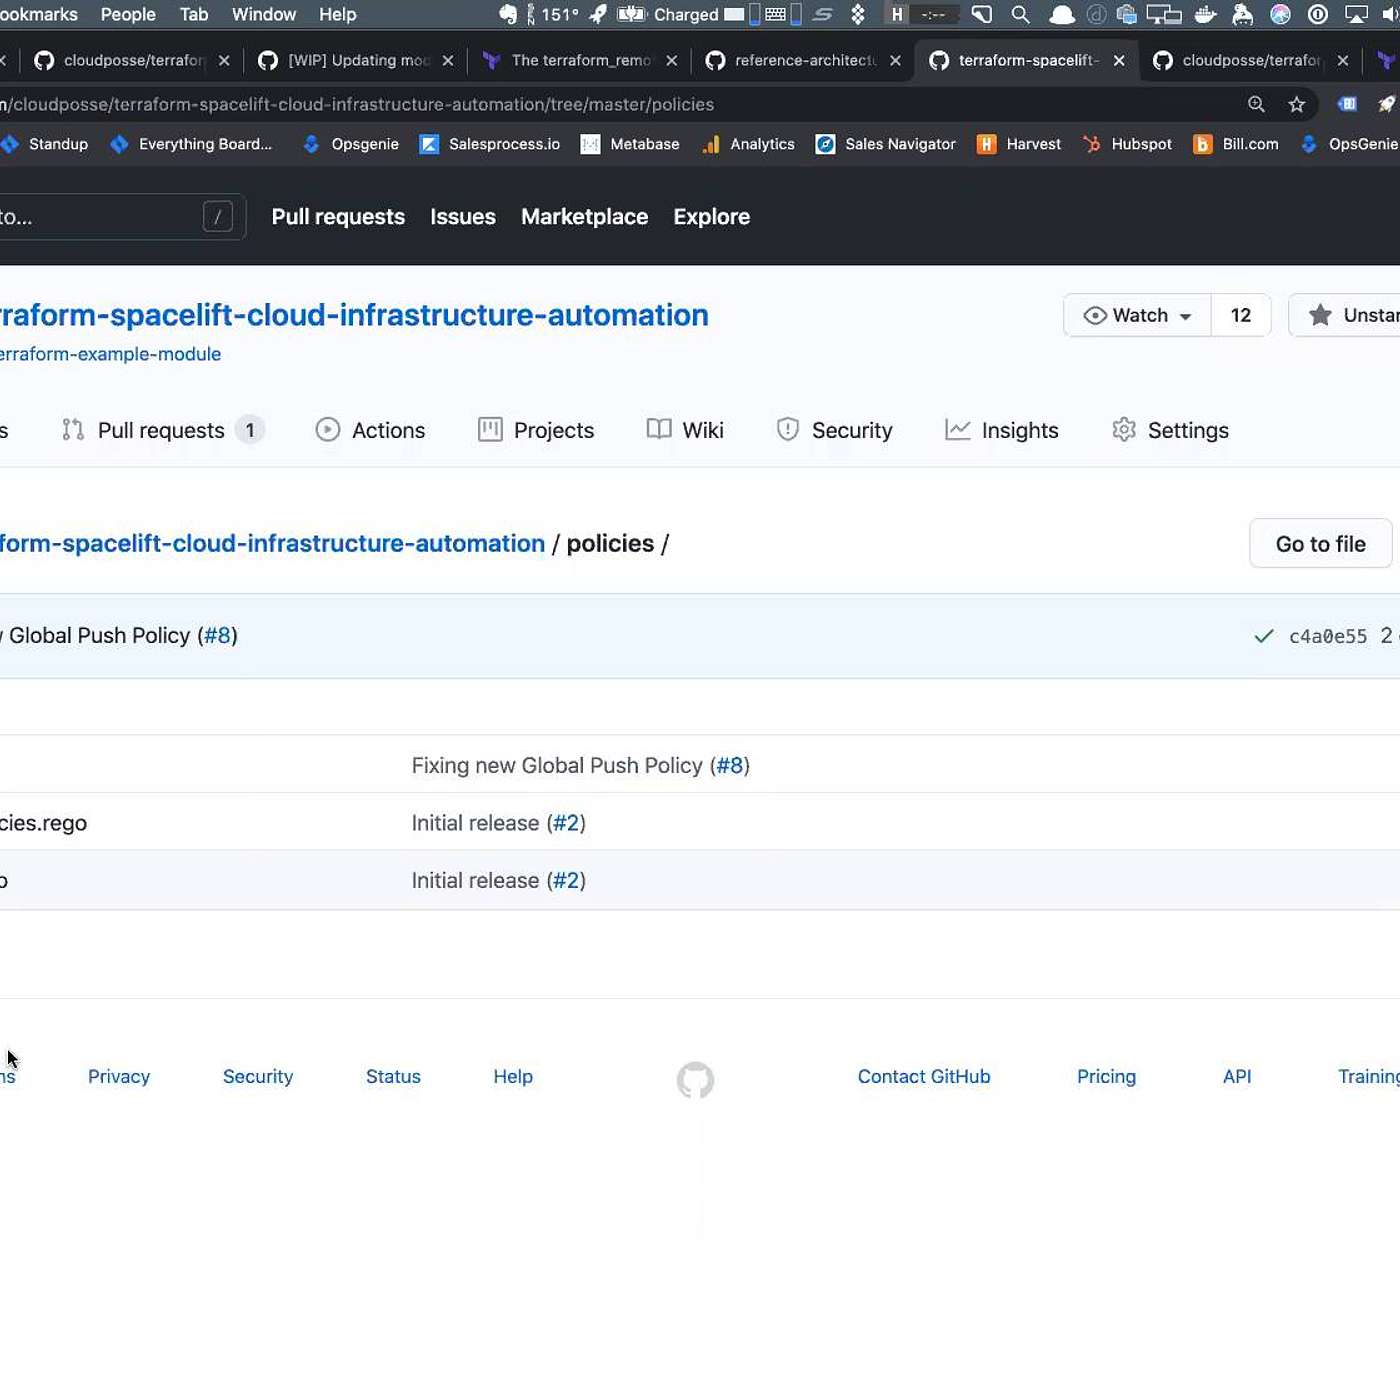Open the Siri menu bar icon
1400x1400 pixels.
click(1280, 14)
